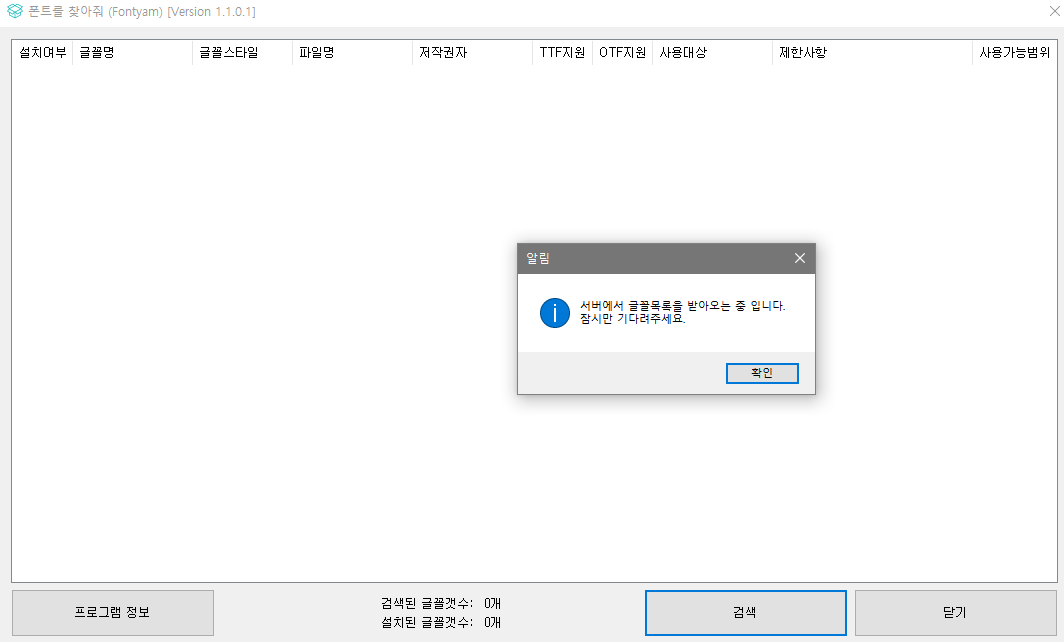This screenshot has width=1064, height=642.
Task: Click the 검색 button
Action: (746, 613)
